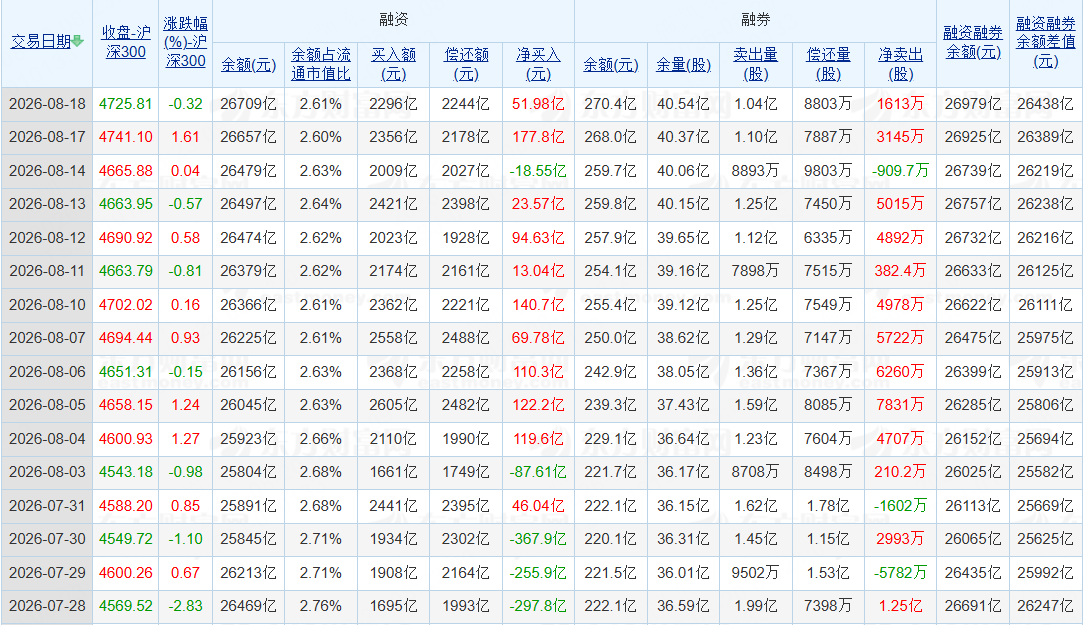Select the 2026-07-29 date cell
The height and width of the screenshot is (625, 1084).
click(x=47, y=573)
